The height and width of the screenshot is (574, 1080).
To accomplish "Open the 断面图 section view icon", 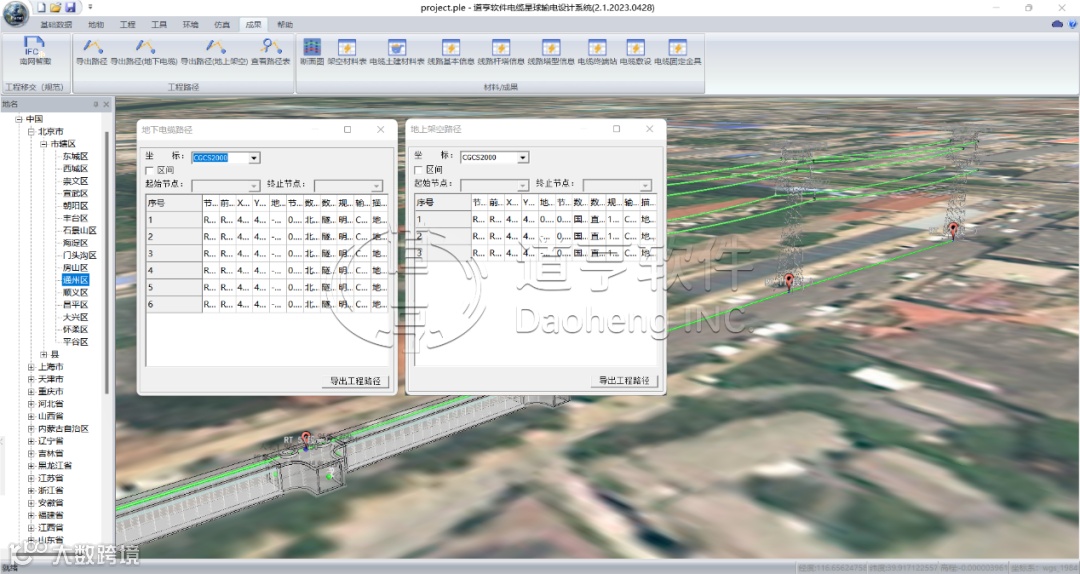I will (x=311, y=48).
